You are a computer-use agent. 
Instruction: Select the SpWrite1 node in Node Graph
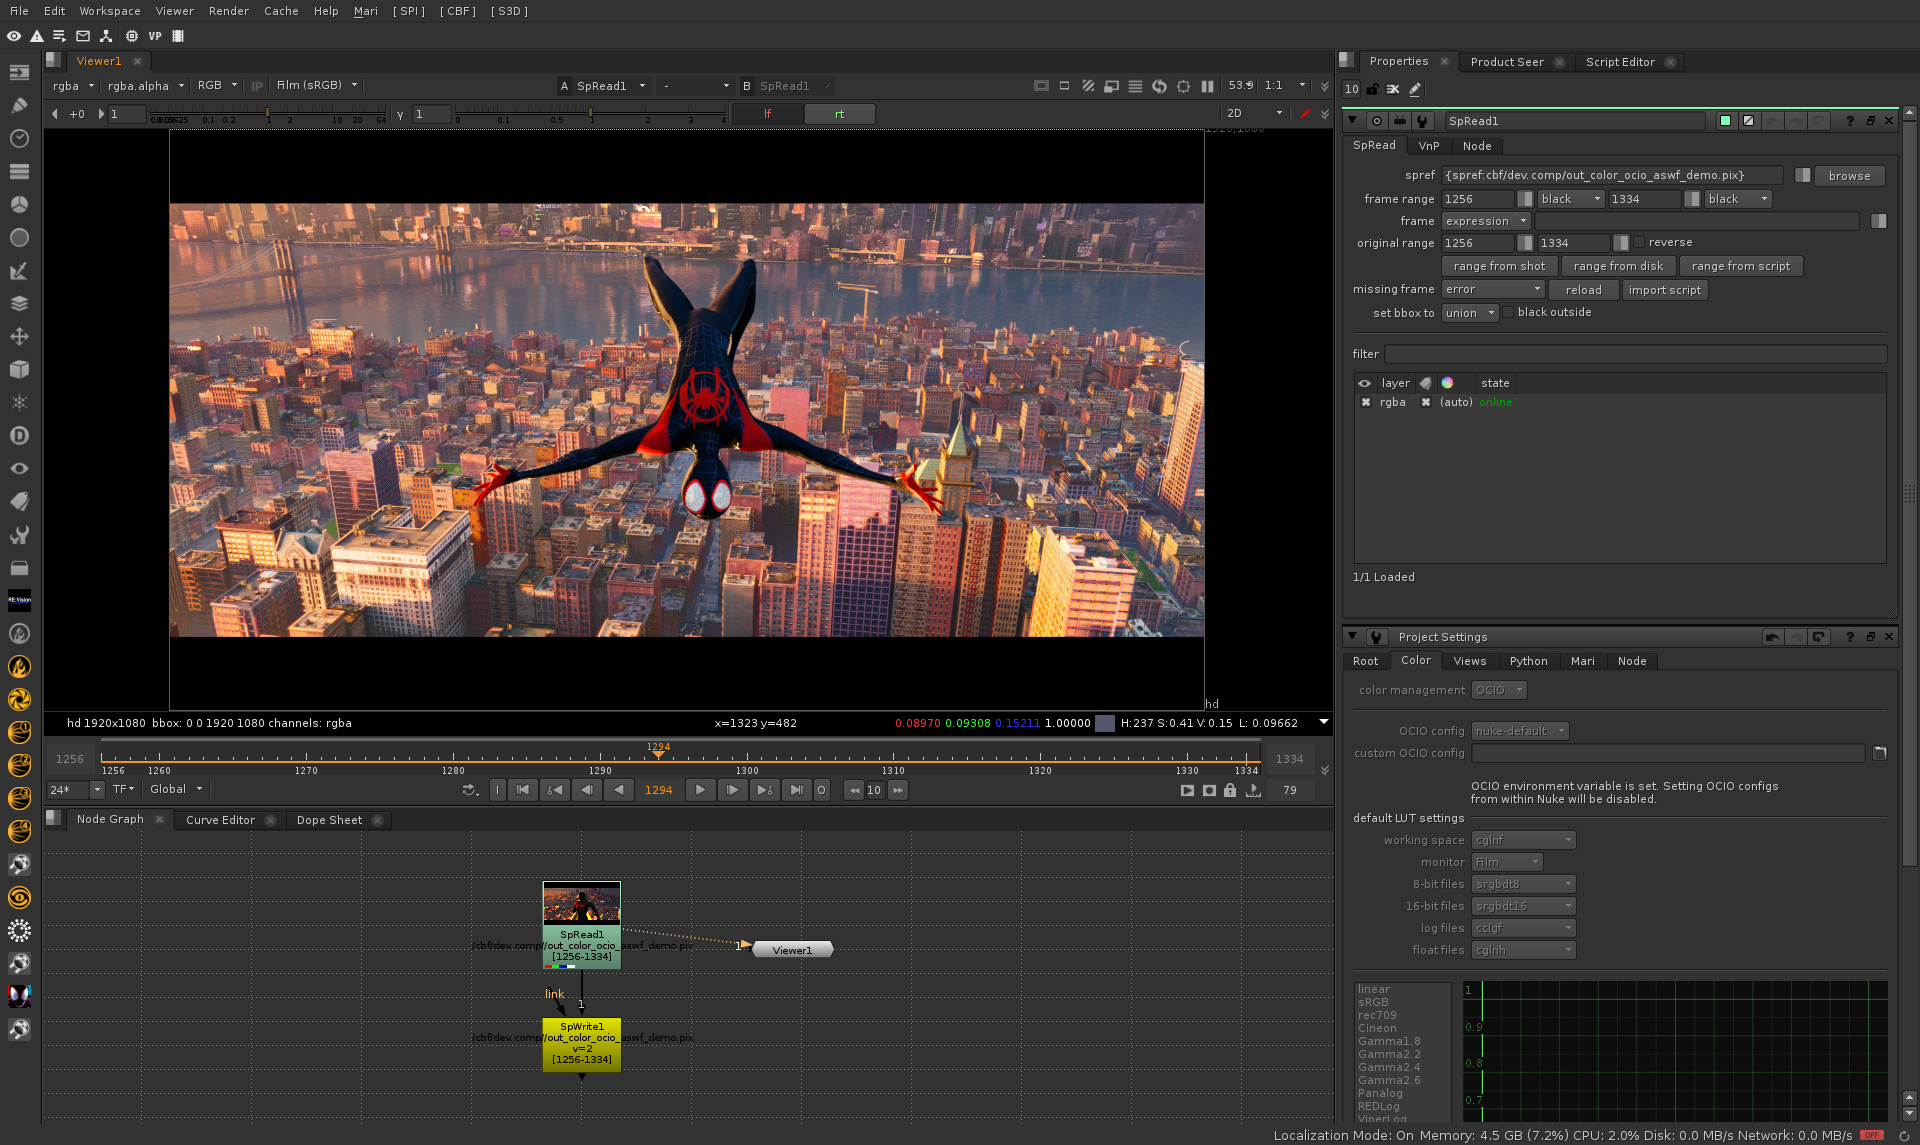click(x=581, y=1045)
